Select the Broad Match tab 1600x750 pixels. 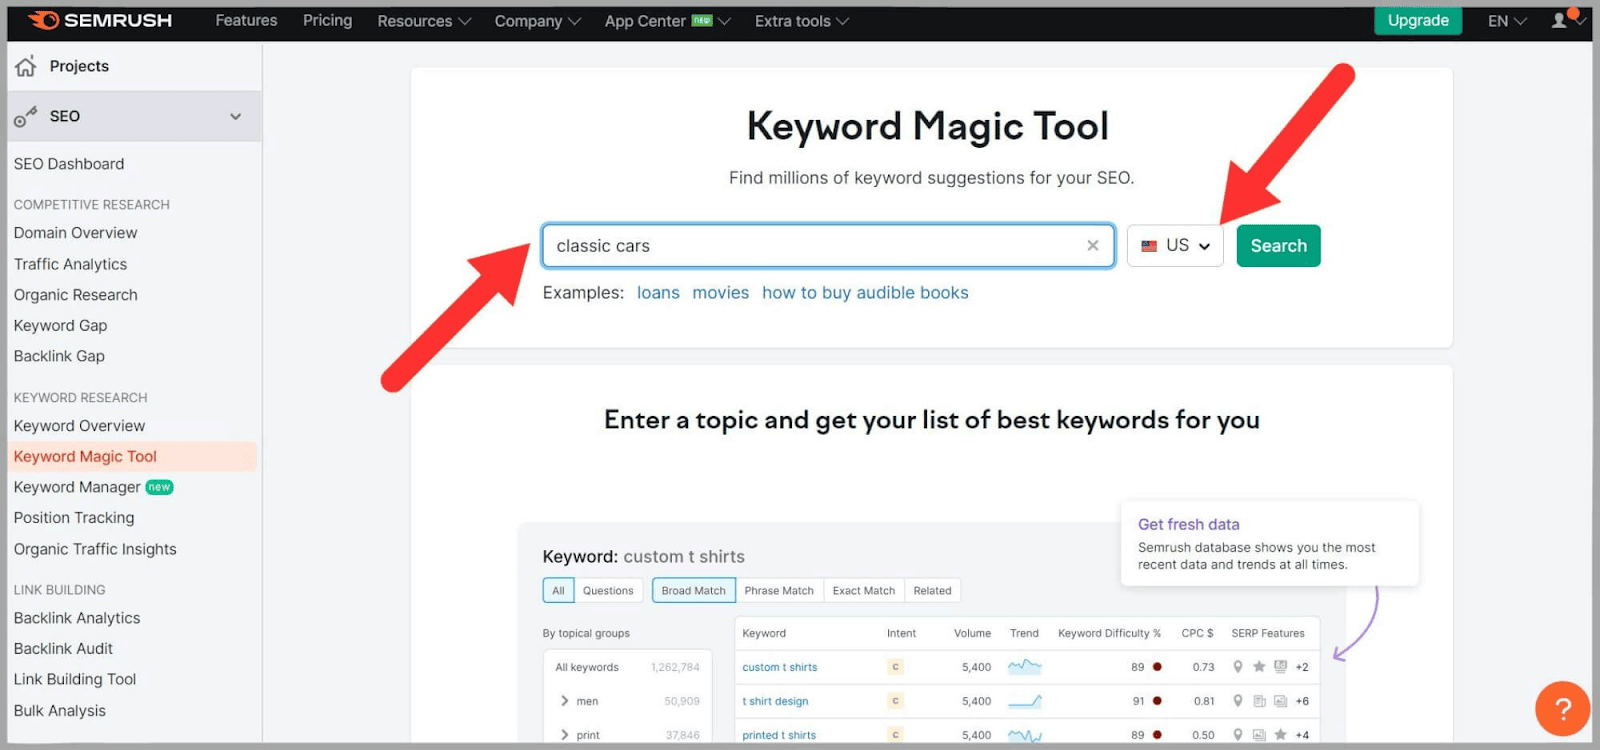tap(693, 590)
